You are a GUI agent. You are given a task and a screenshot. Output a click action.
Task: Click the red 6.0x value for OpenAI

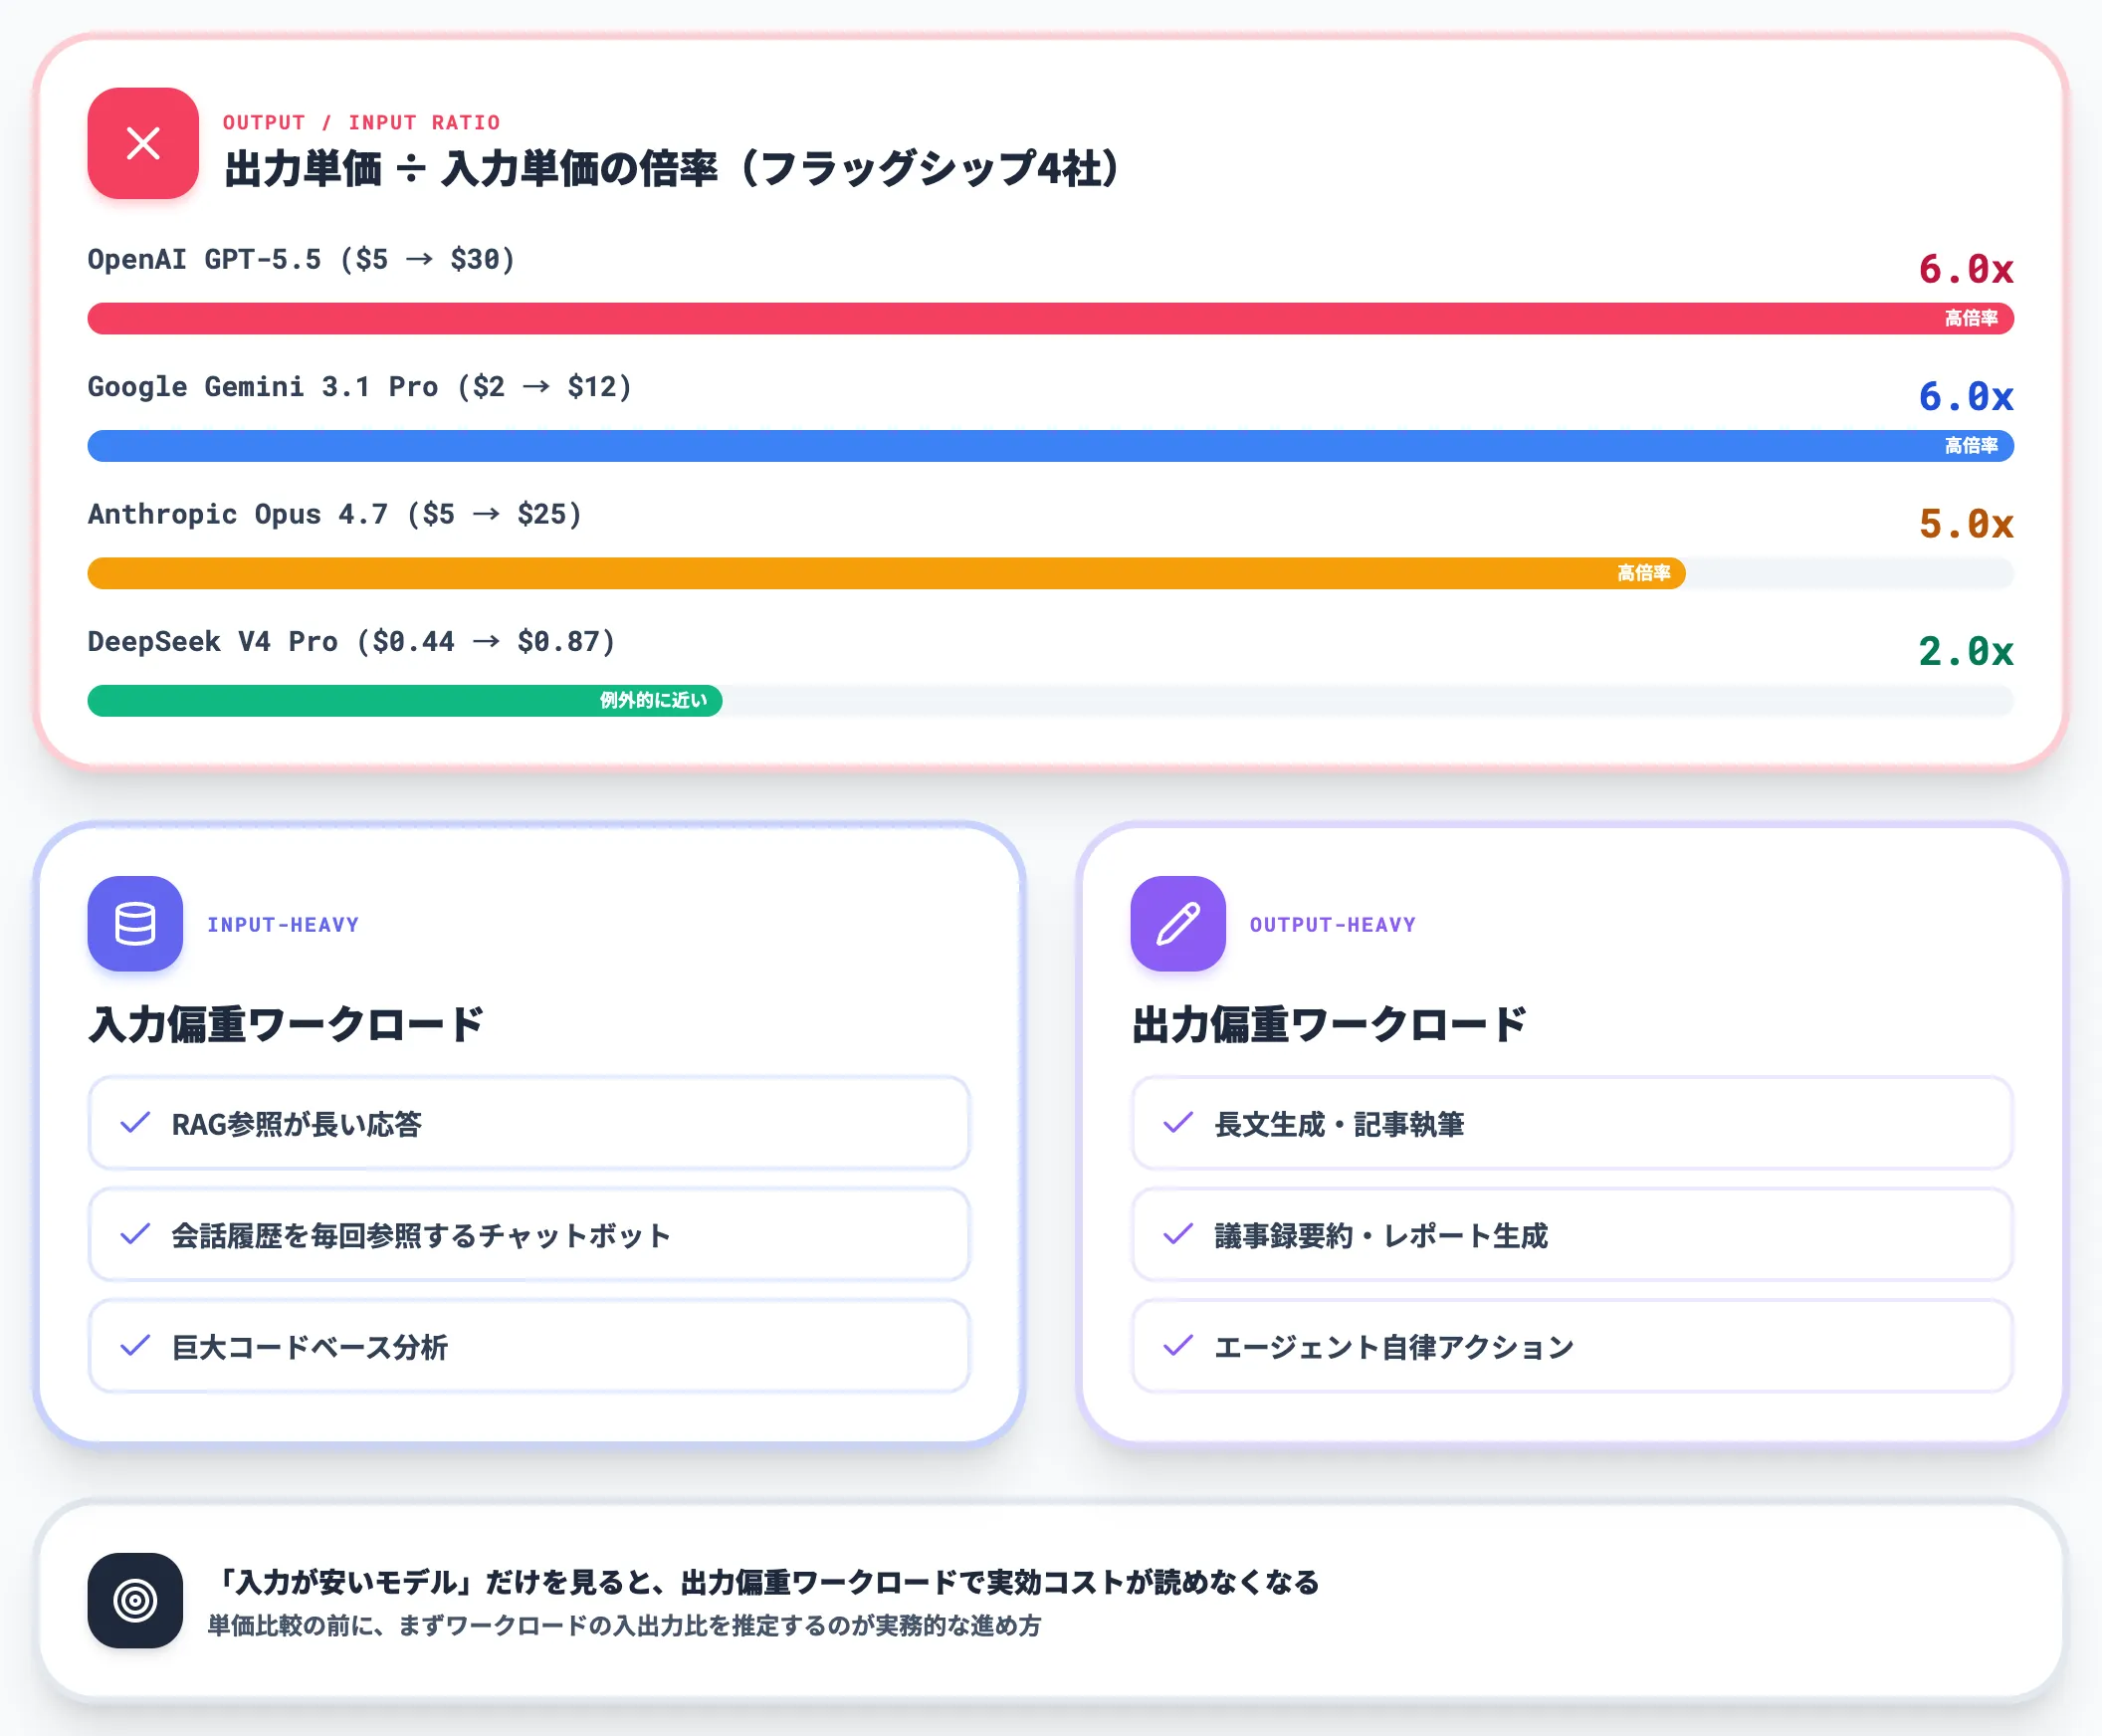point(1966,269)
